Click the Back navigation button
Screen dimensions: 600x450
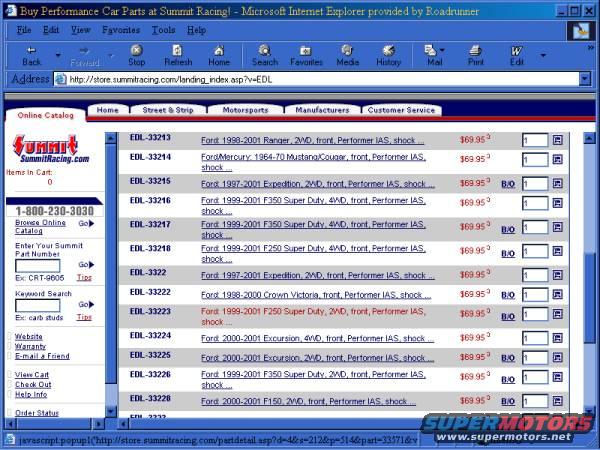pyautogui.click(x=32, y=54)
